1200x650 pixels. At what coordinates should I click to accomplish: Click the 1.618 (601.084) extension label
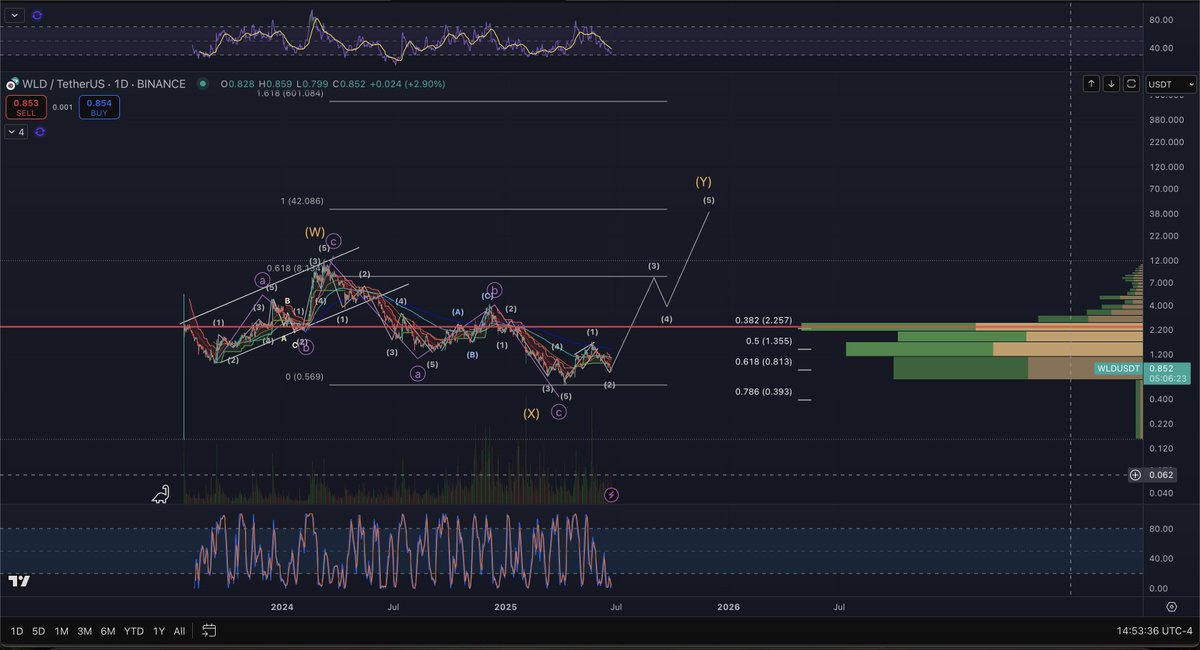290,93
